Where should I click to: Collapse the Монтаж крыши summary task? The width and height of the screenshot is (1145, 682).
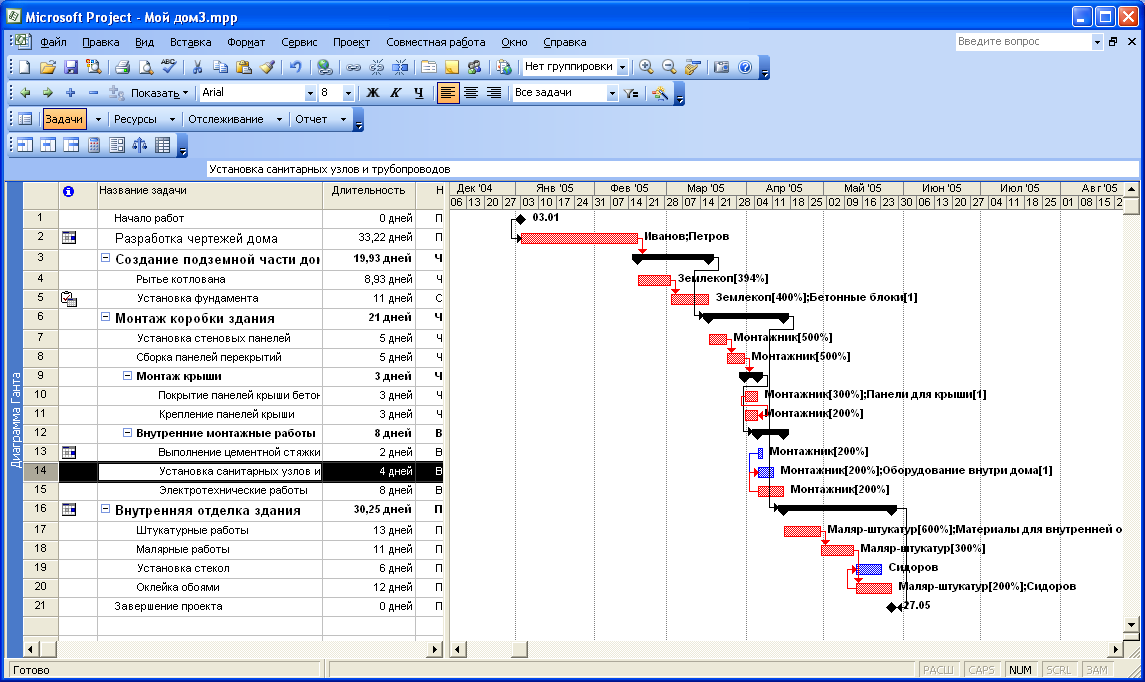pos(127,375)
